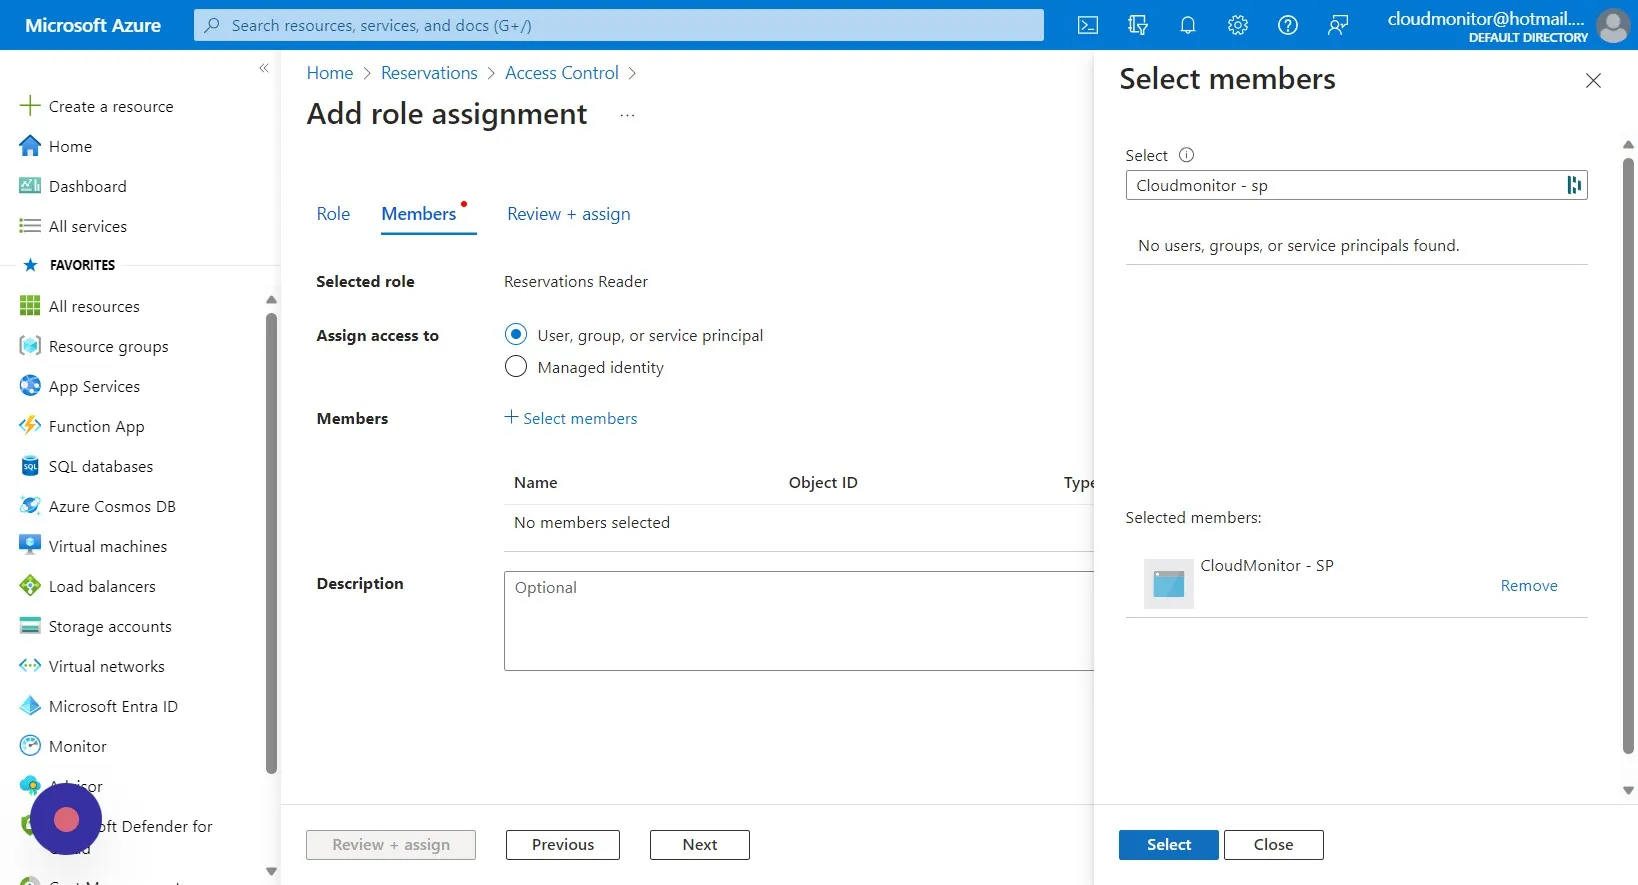Click the Virtual machines monitor icon
This screenshot has width=1638, height=885.
[x=30, y=546]
